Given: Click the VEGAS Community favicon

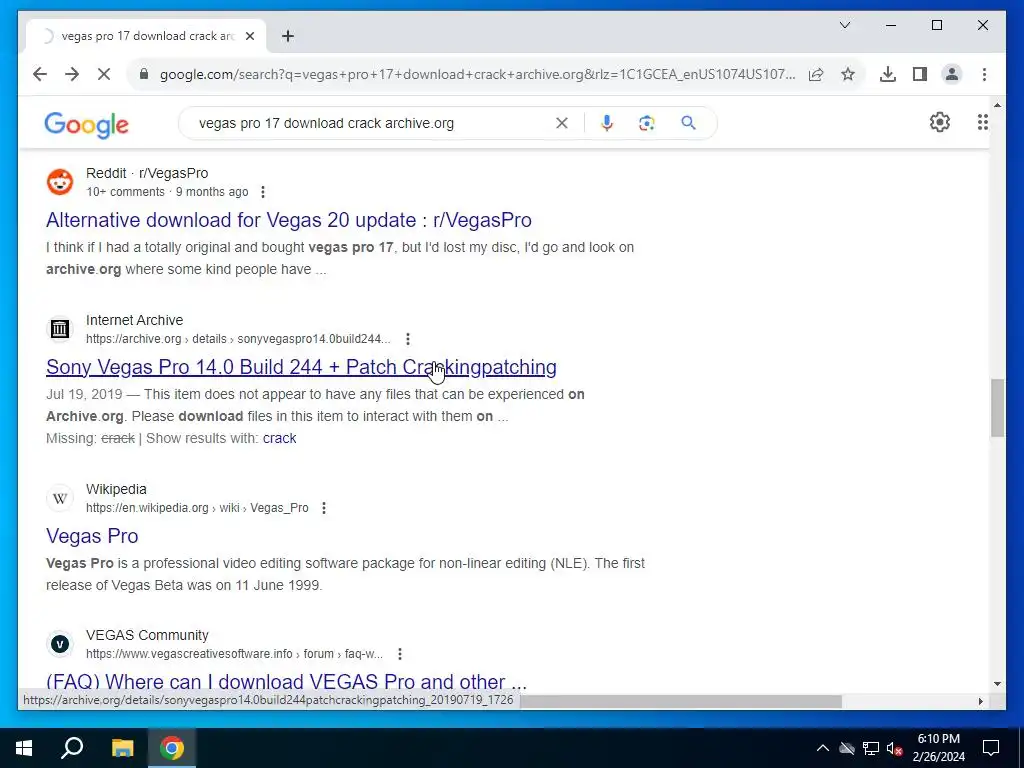Looking at the screenshot, I should (x=60, y=644).
